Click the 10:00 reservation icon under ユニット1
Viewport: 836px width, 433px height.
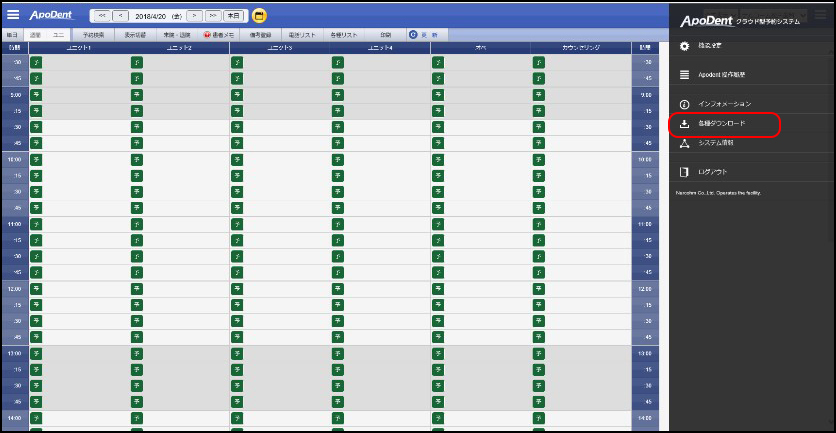click(36, 159)
